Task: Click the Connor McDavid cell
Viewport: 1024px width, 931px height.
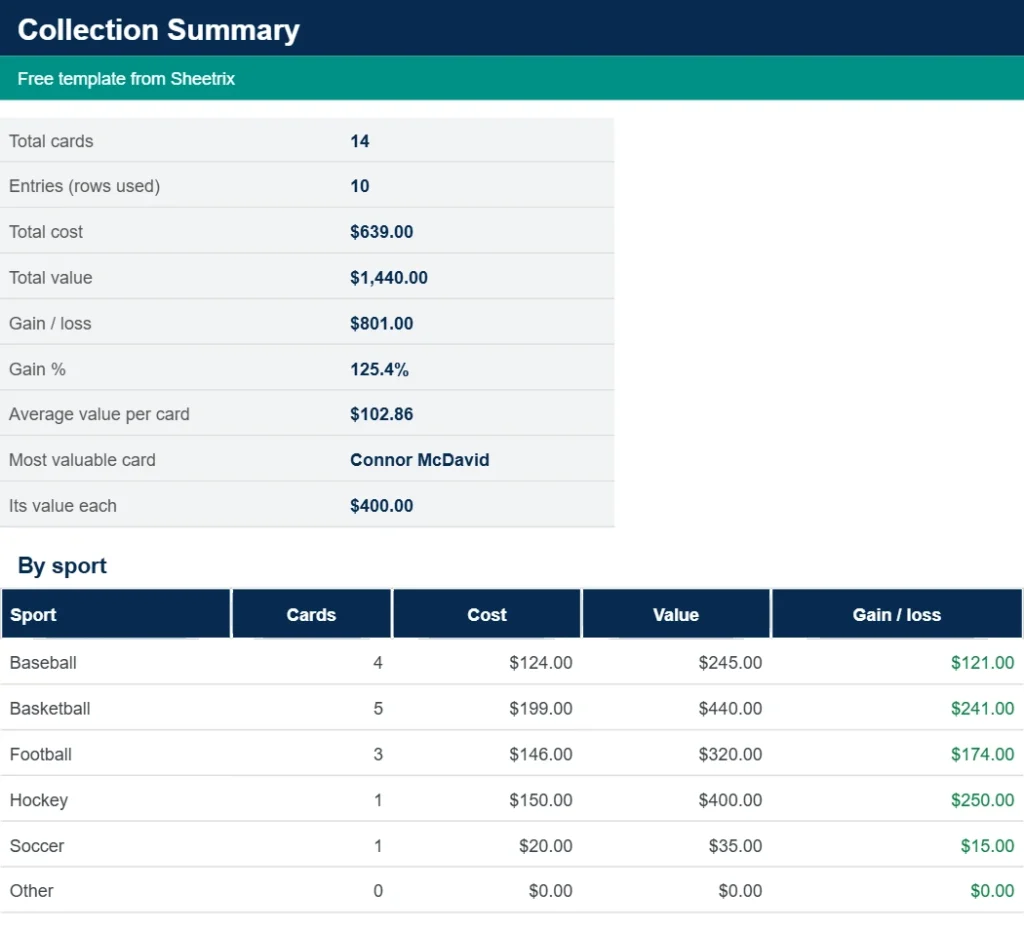Action: (419, 460)
